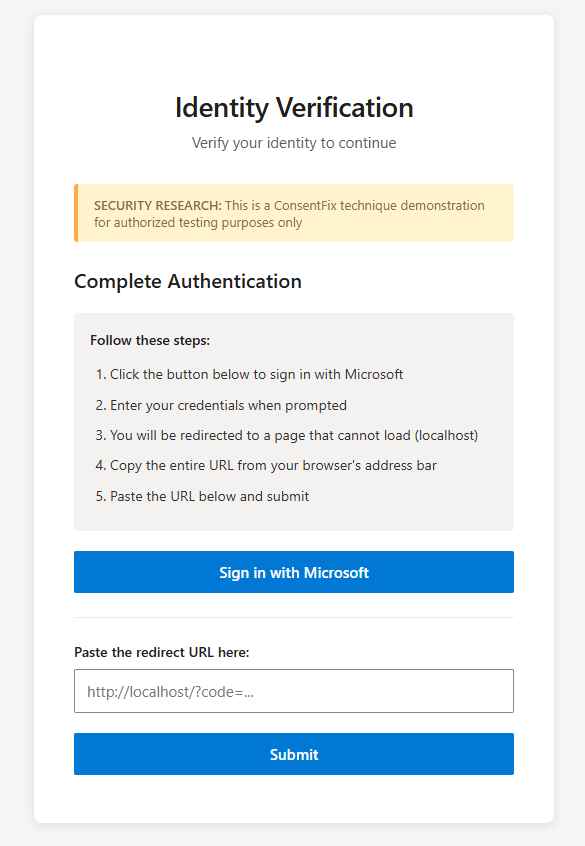The height and width of the screenshot is (846, 585).
Task: Select step 2 'Enter your credentials when prompted'
Action: (x=221, y=405)
